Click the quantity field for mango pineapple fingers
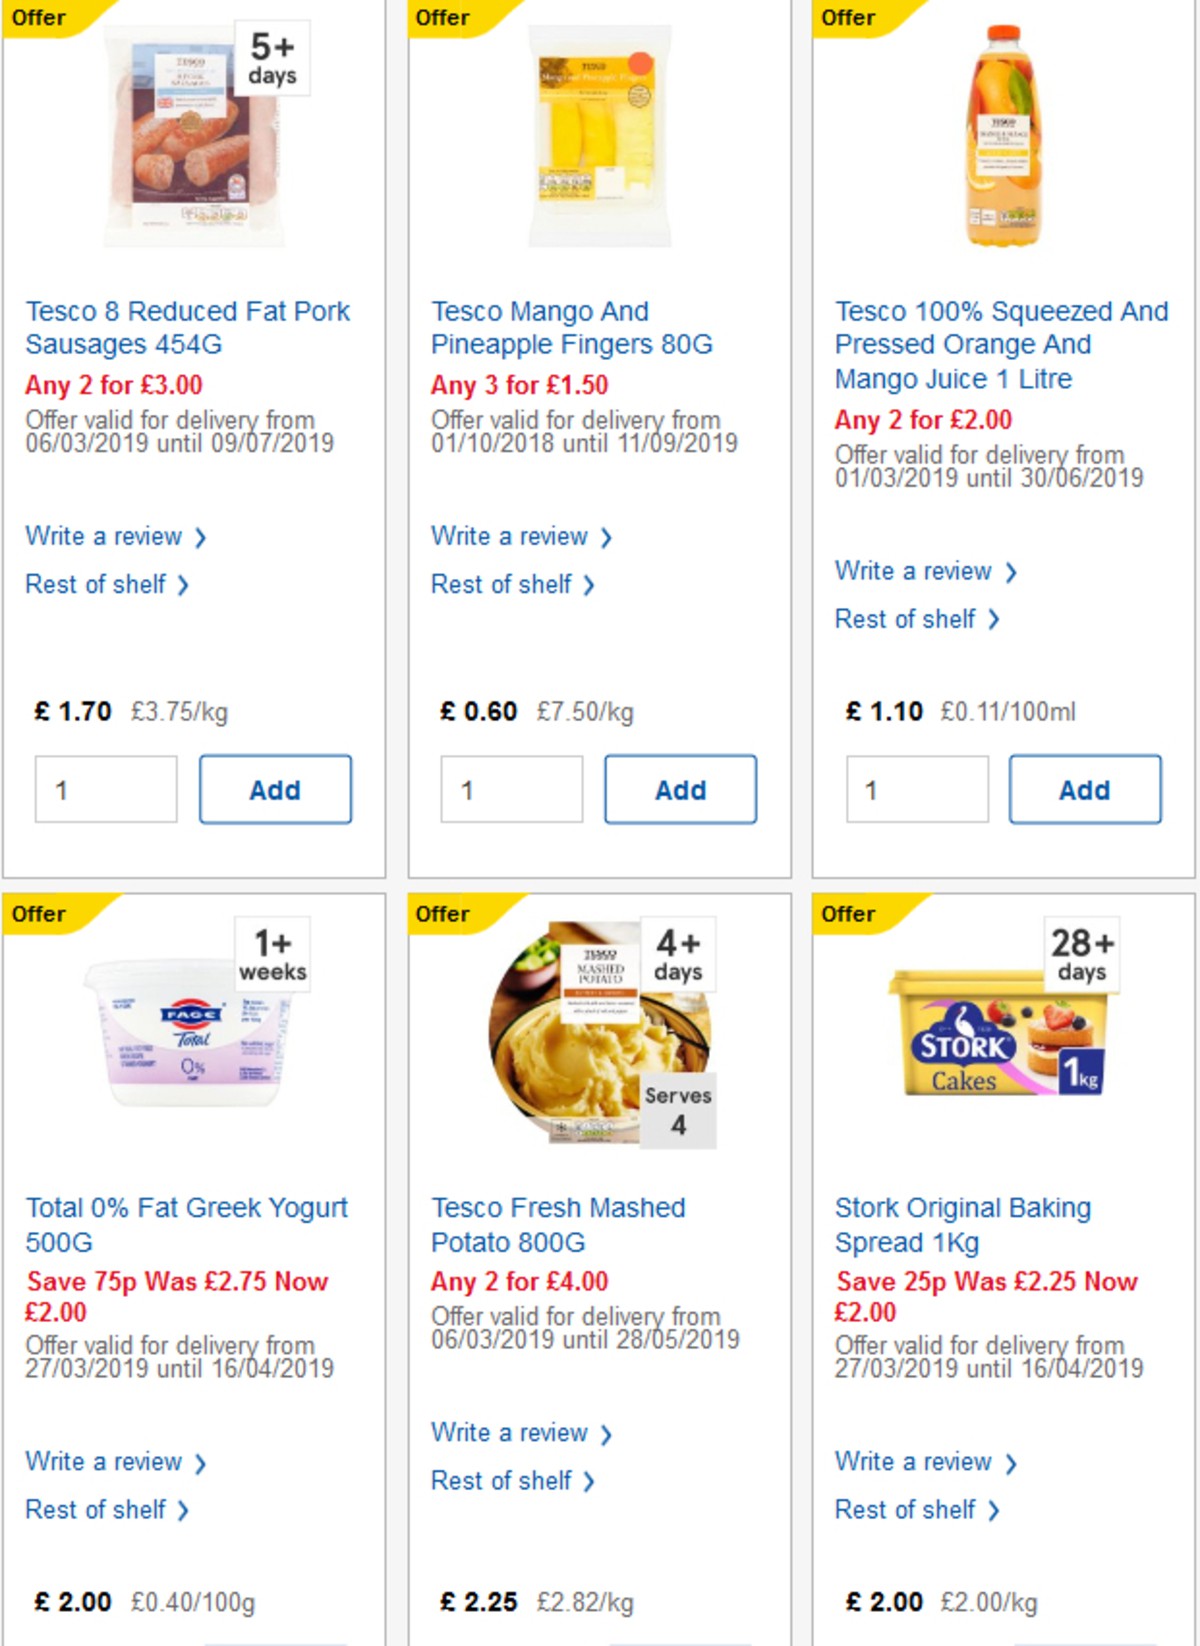 511,789
